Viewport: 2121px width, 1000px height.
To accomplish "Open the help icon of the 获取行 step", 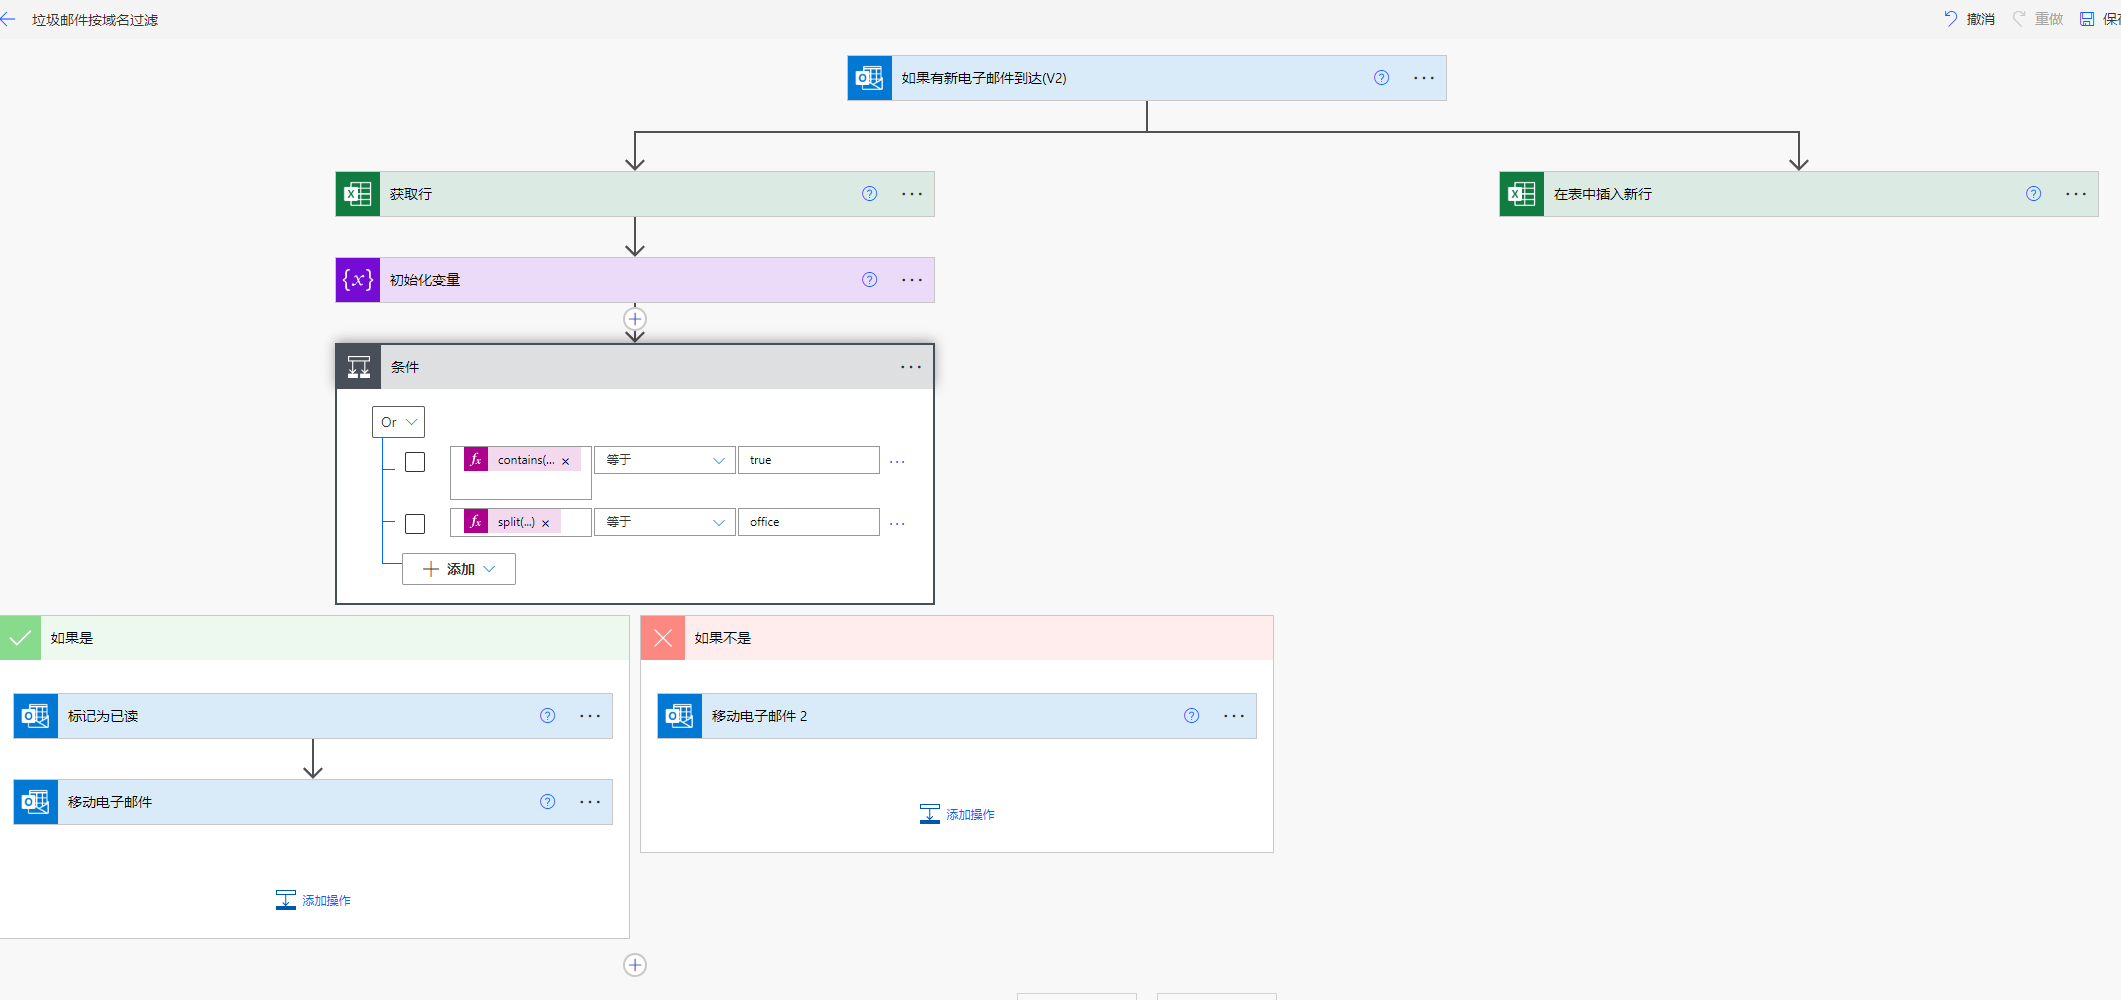I will [869, 194].
